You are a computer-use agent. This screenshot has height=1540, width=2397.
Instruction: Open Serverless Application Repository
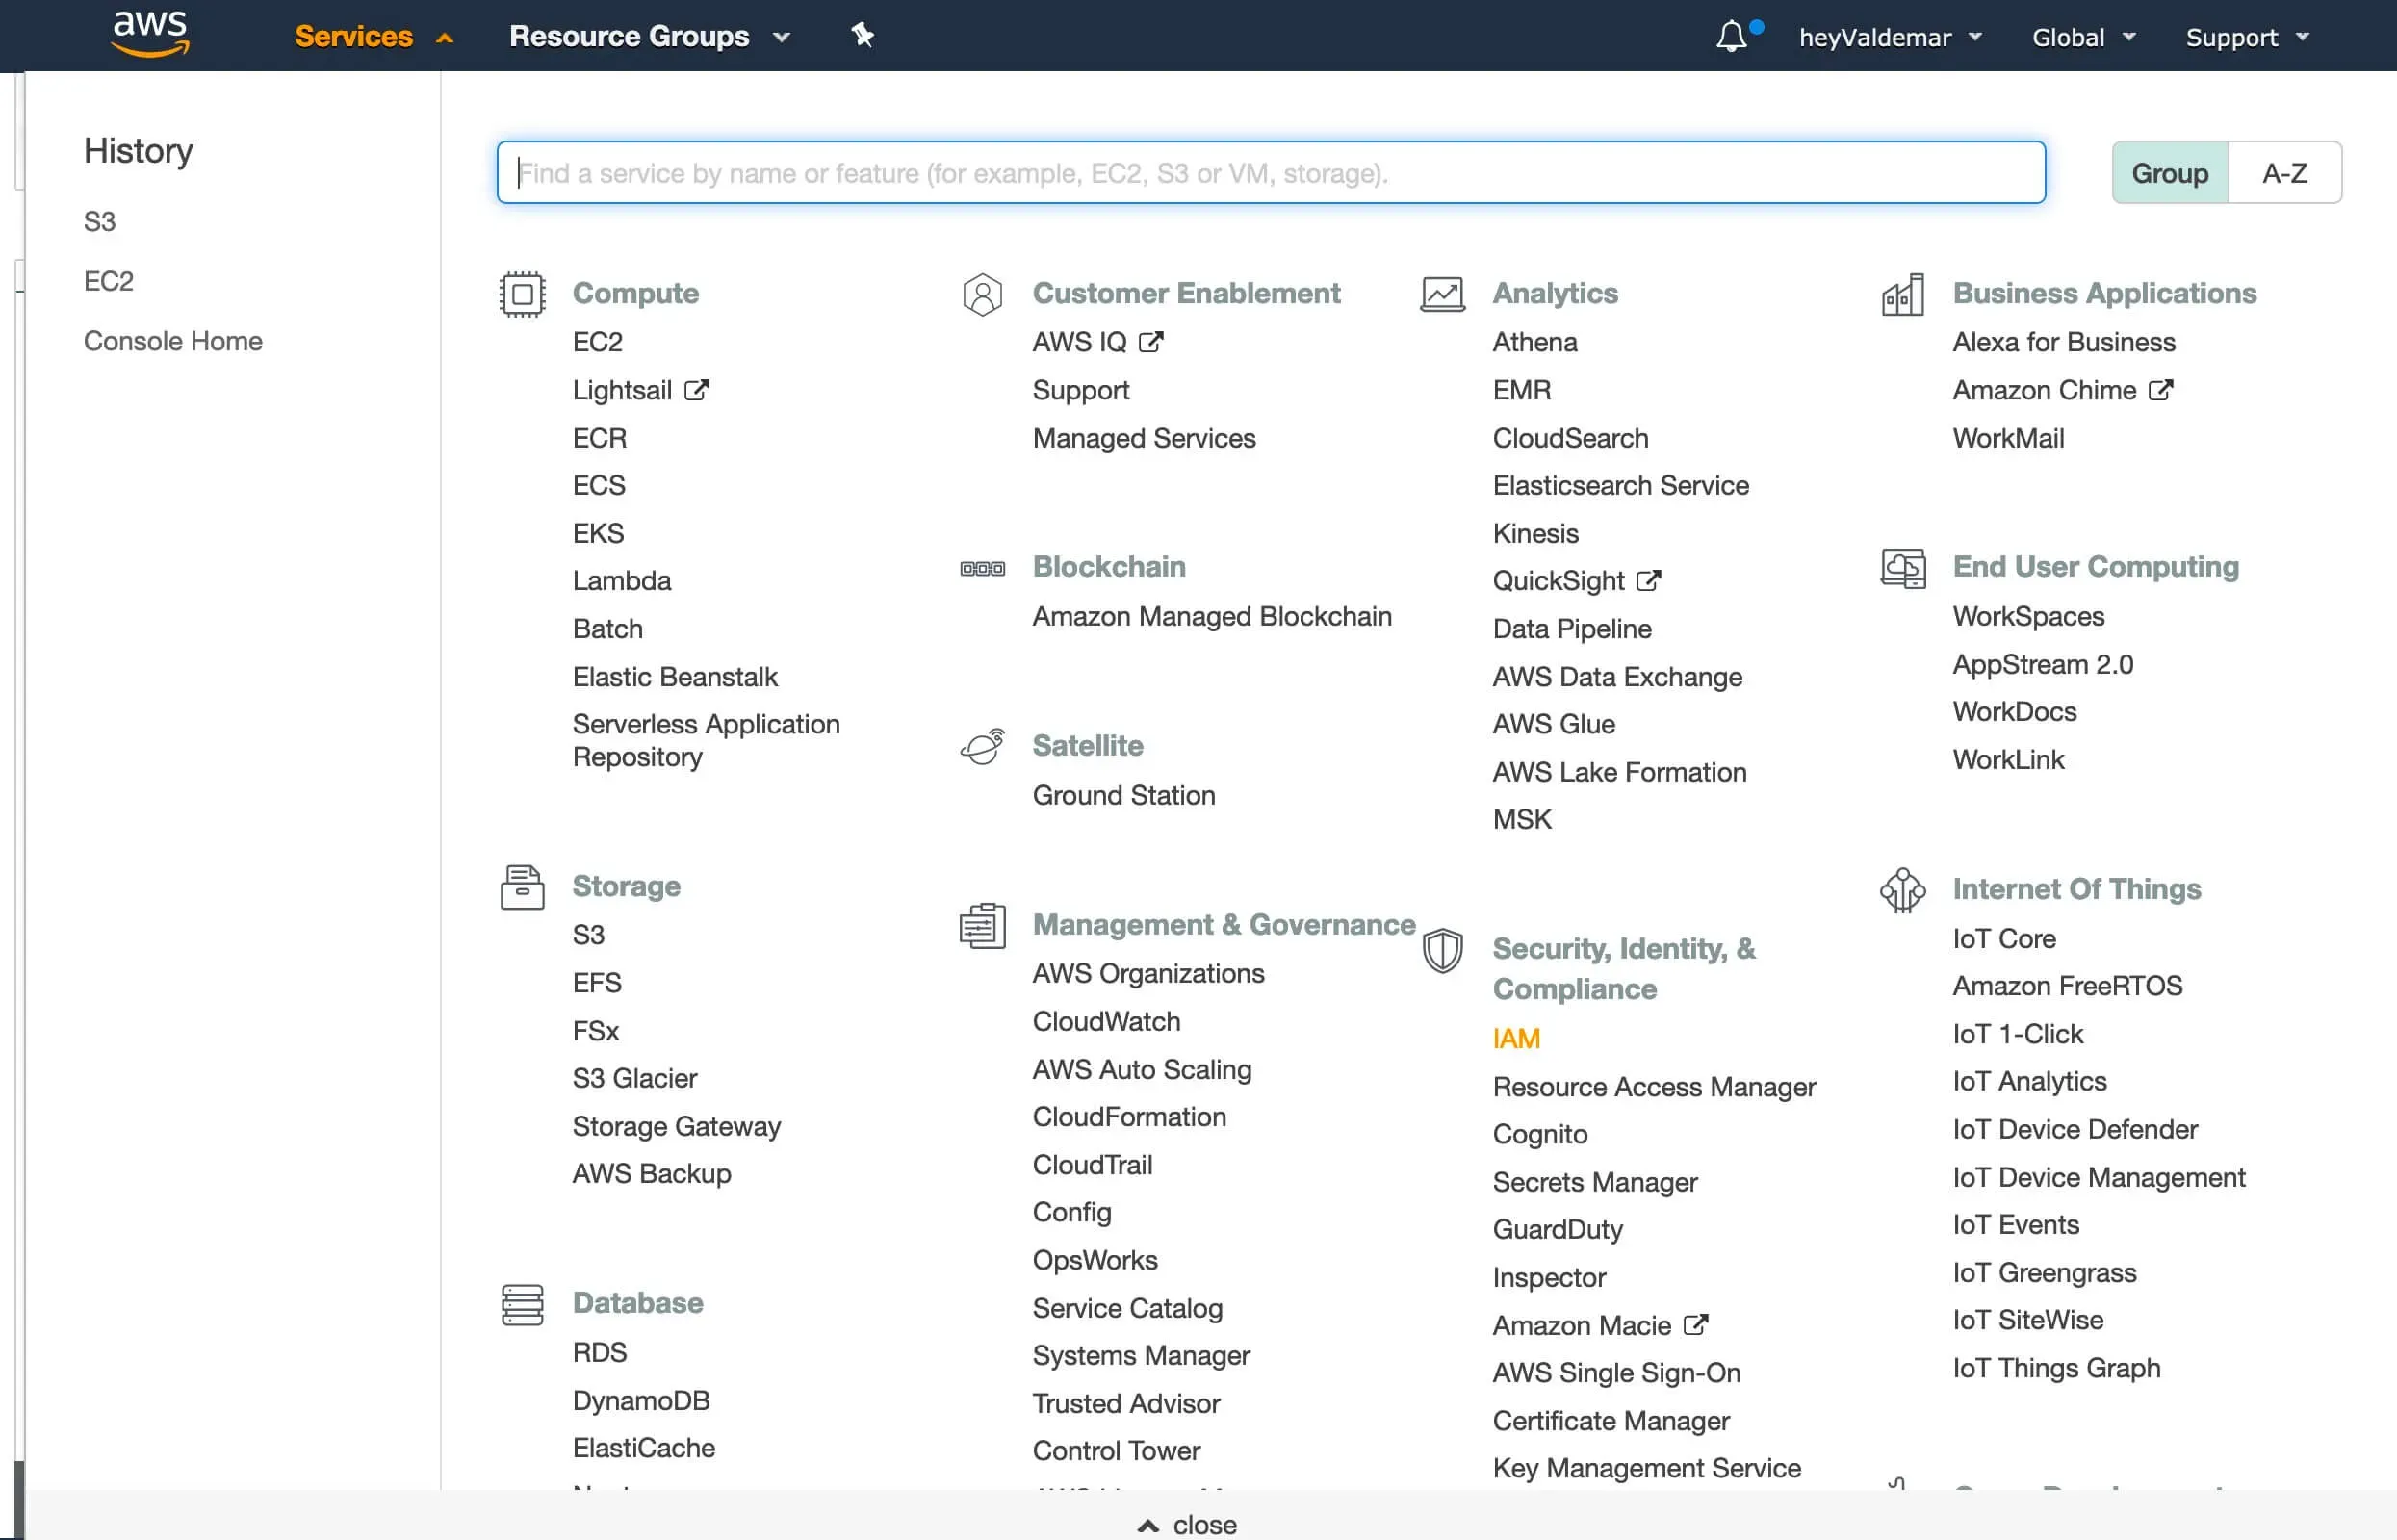(x=706, y=740)
